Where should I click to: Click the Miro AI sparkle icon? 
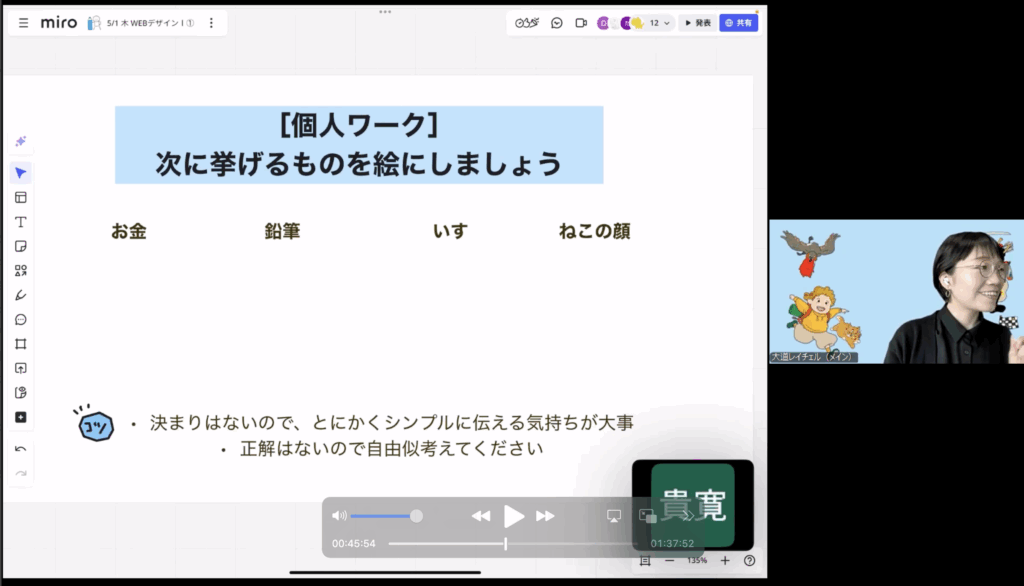coord(20,142)
